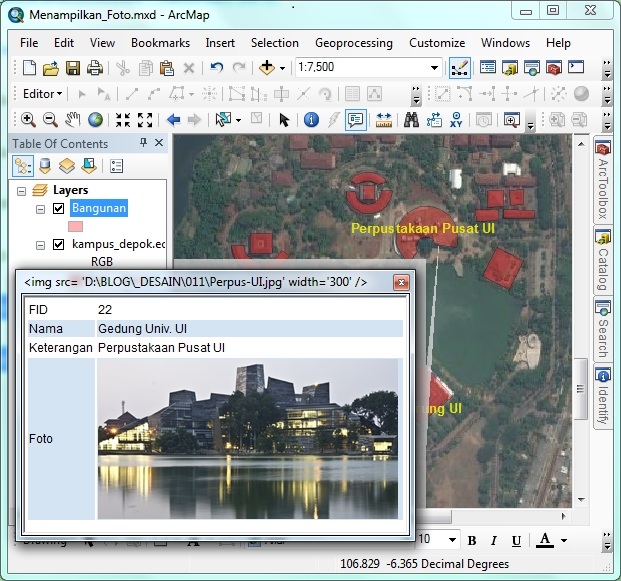This screenshot has width=621, height=581.
Task: Click the Nama field value Gedung Univ. UI
Action: coord(143,329)
